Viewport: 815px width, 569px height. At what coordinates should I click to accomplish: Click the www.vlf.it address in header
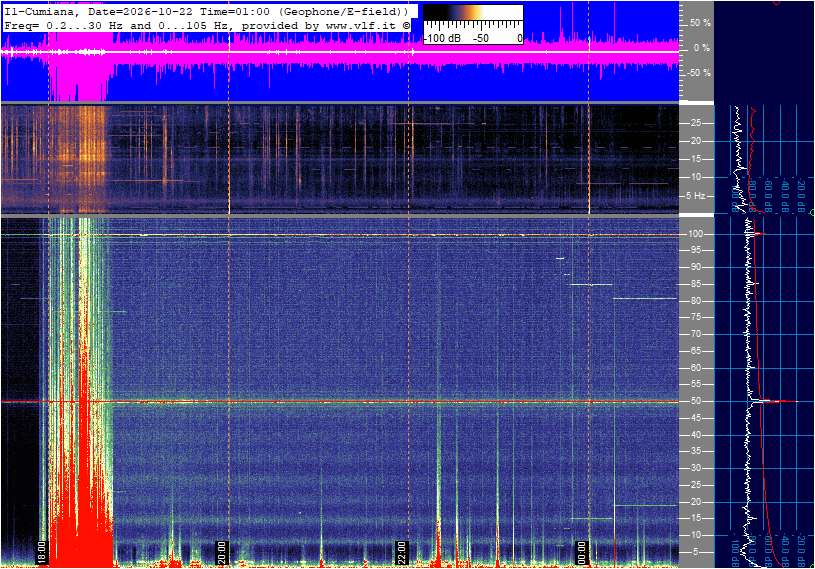point(361,25)
